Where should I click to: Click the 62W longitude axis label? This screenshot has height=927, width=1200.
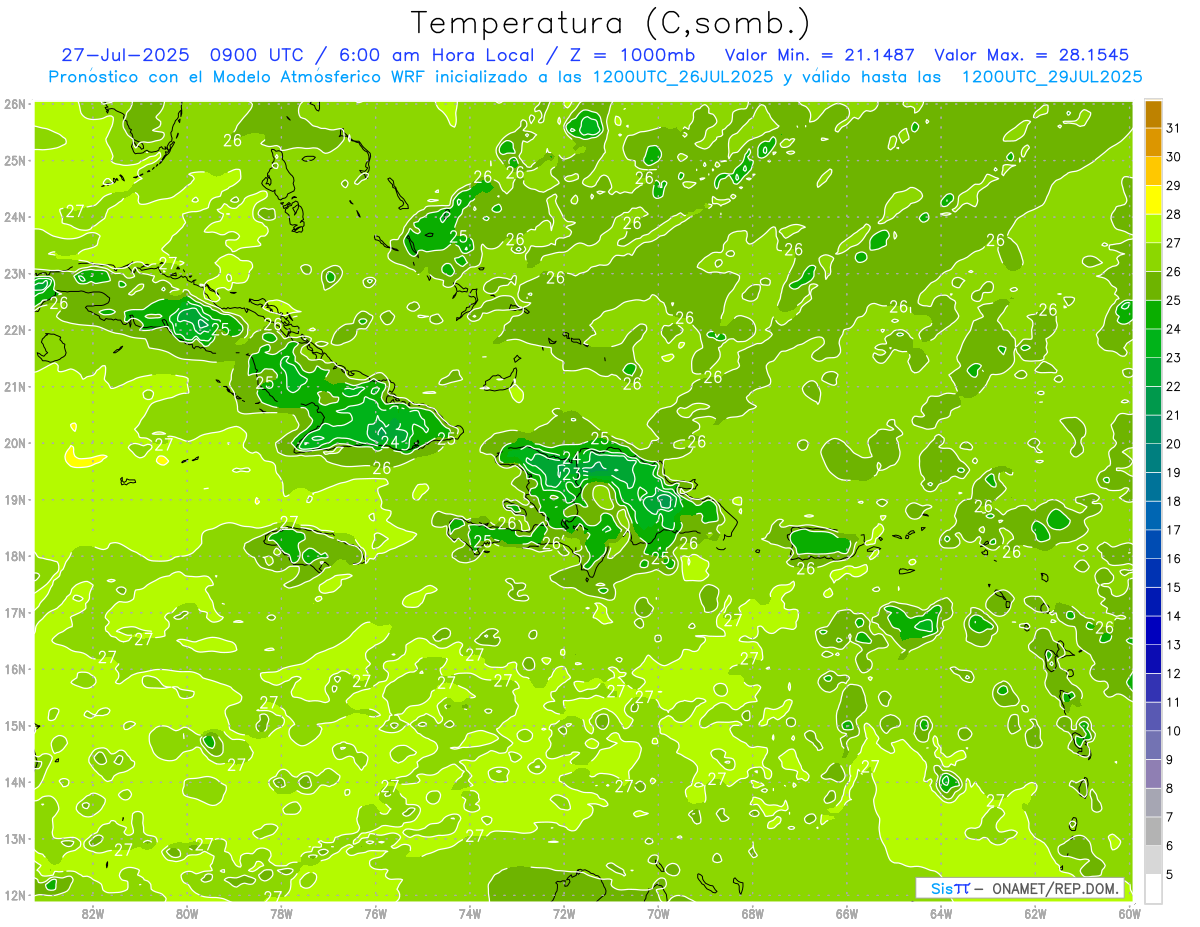[x=1036, y=913]
